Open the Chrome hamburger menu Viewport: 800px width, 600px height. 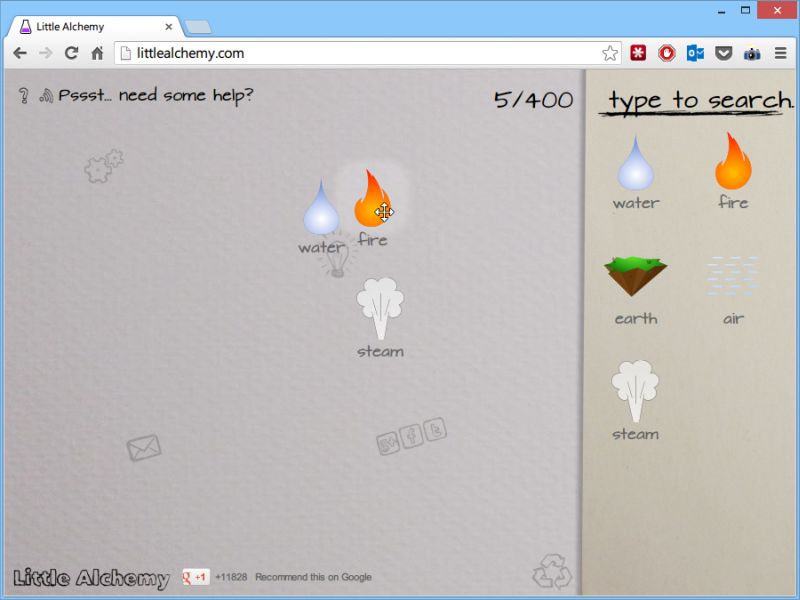pos(781,53)
